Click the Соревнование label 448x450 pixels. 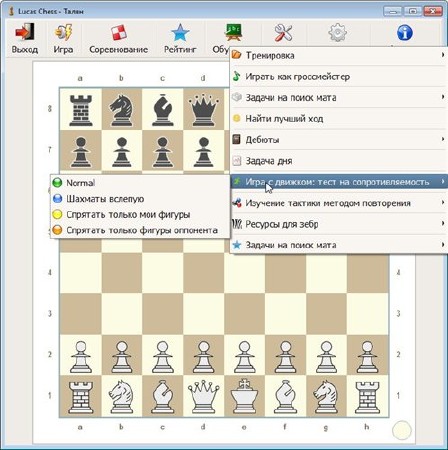(x=119, y=50)
